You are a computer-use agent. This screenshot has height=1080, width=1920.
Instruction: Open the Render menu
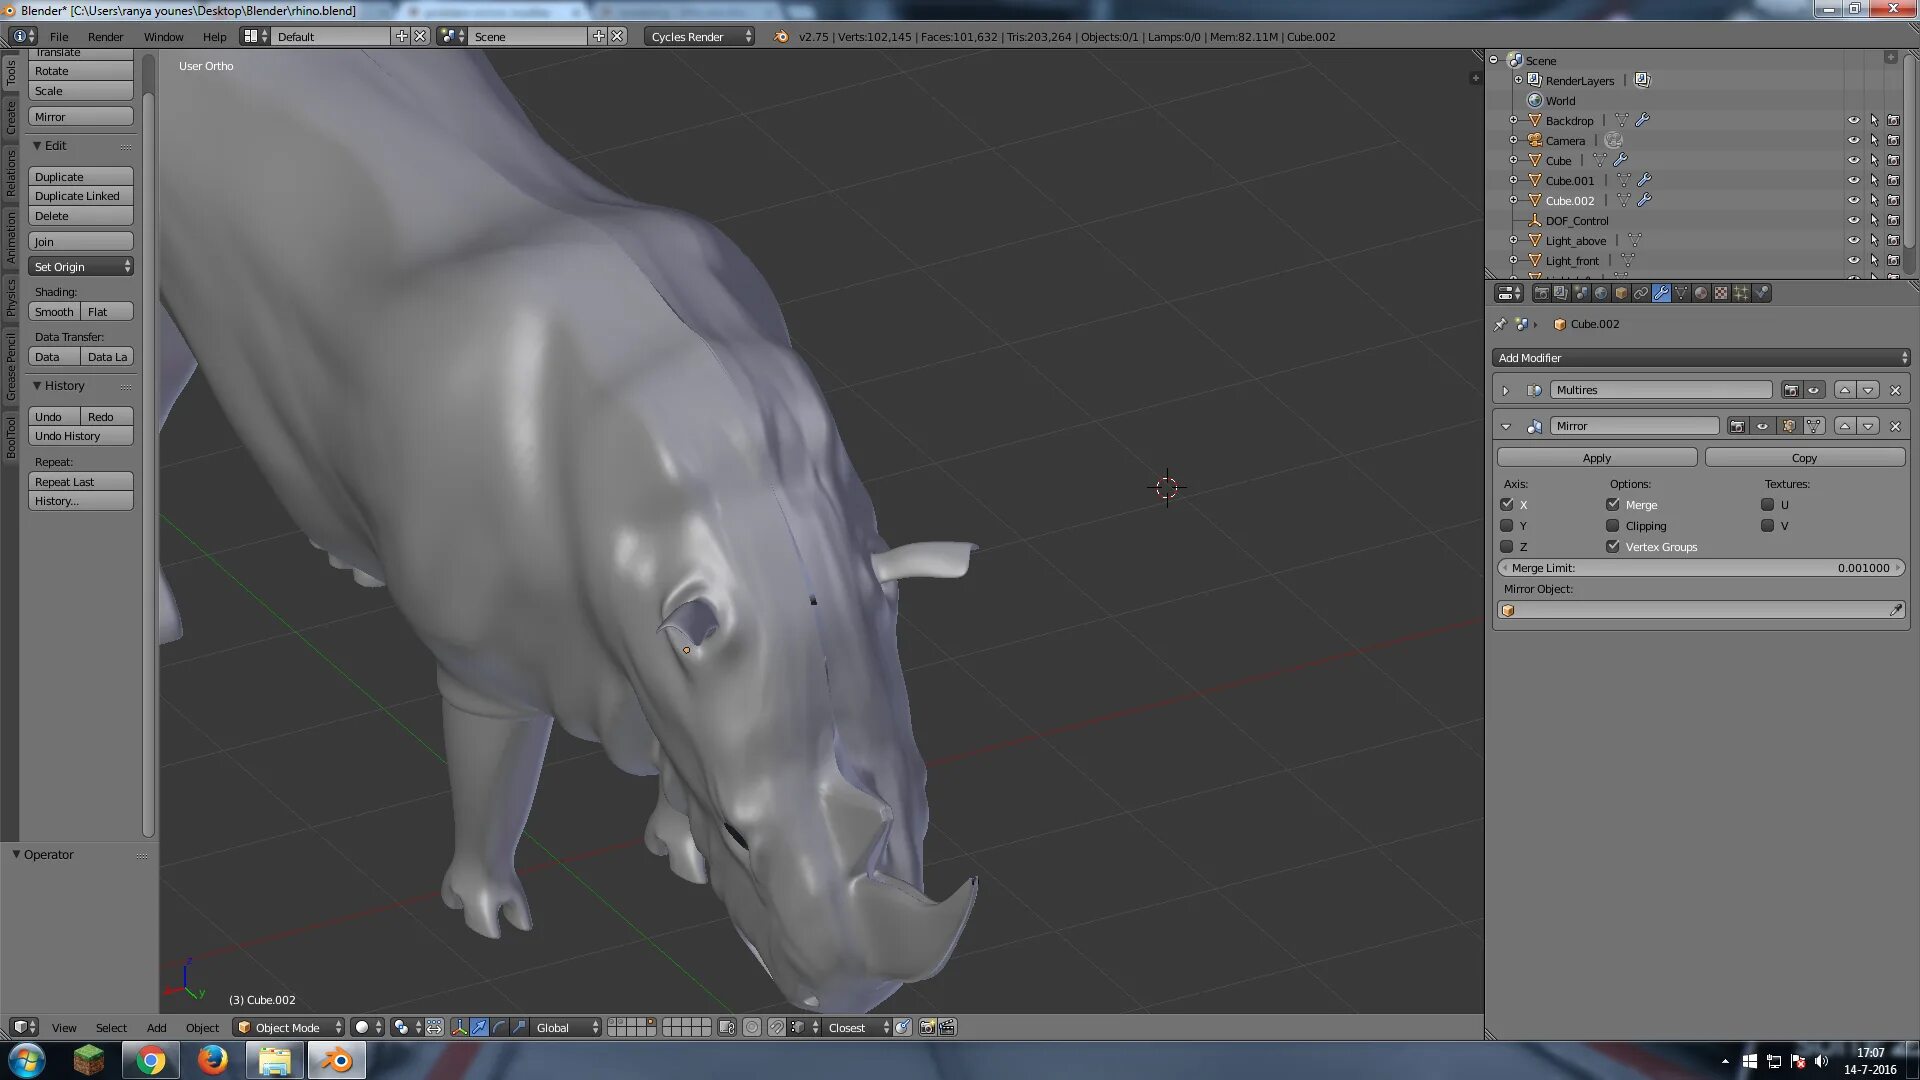[x=105, y=37]
